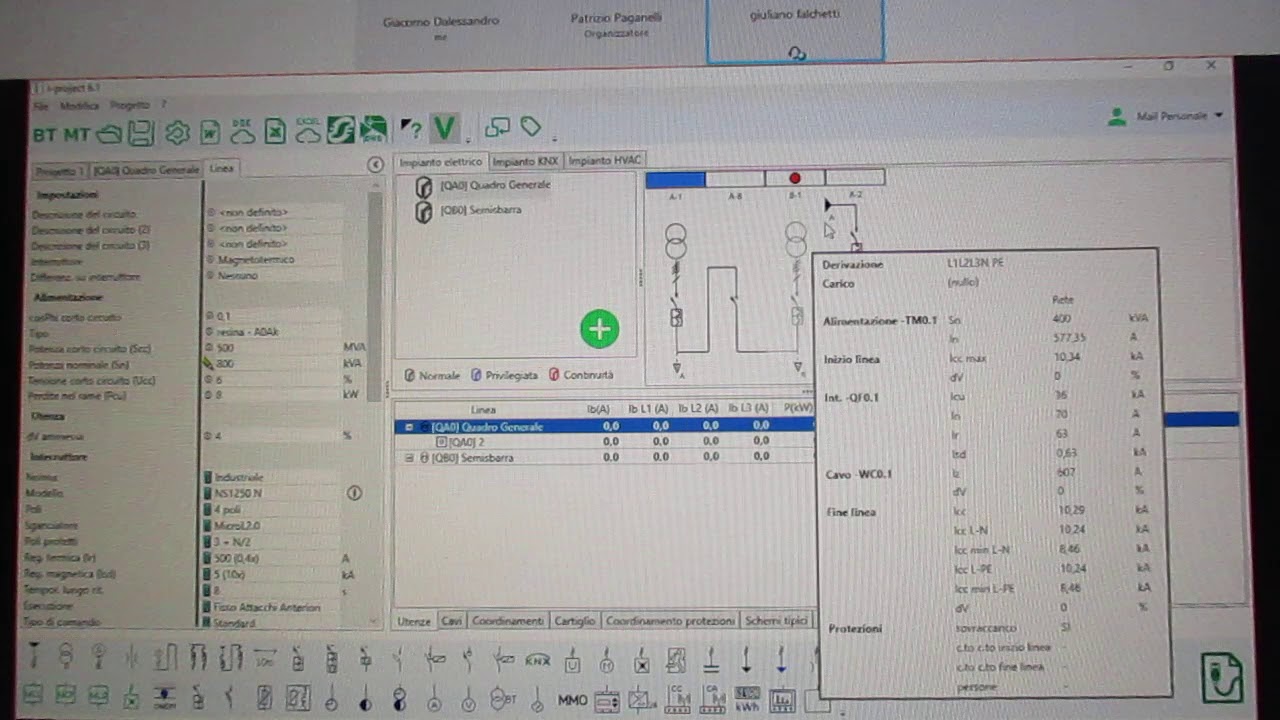
Task: Collapse the [QA0] Quadro Generale table row
Action: pyautogui.click(x=409, y=427)
